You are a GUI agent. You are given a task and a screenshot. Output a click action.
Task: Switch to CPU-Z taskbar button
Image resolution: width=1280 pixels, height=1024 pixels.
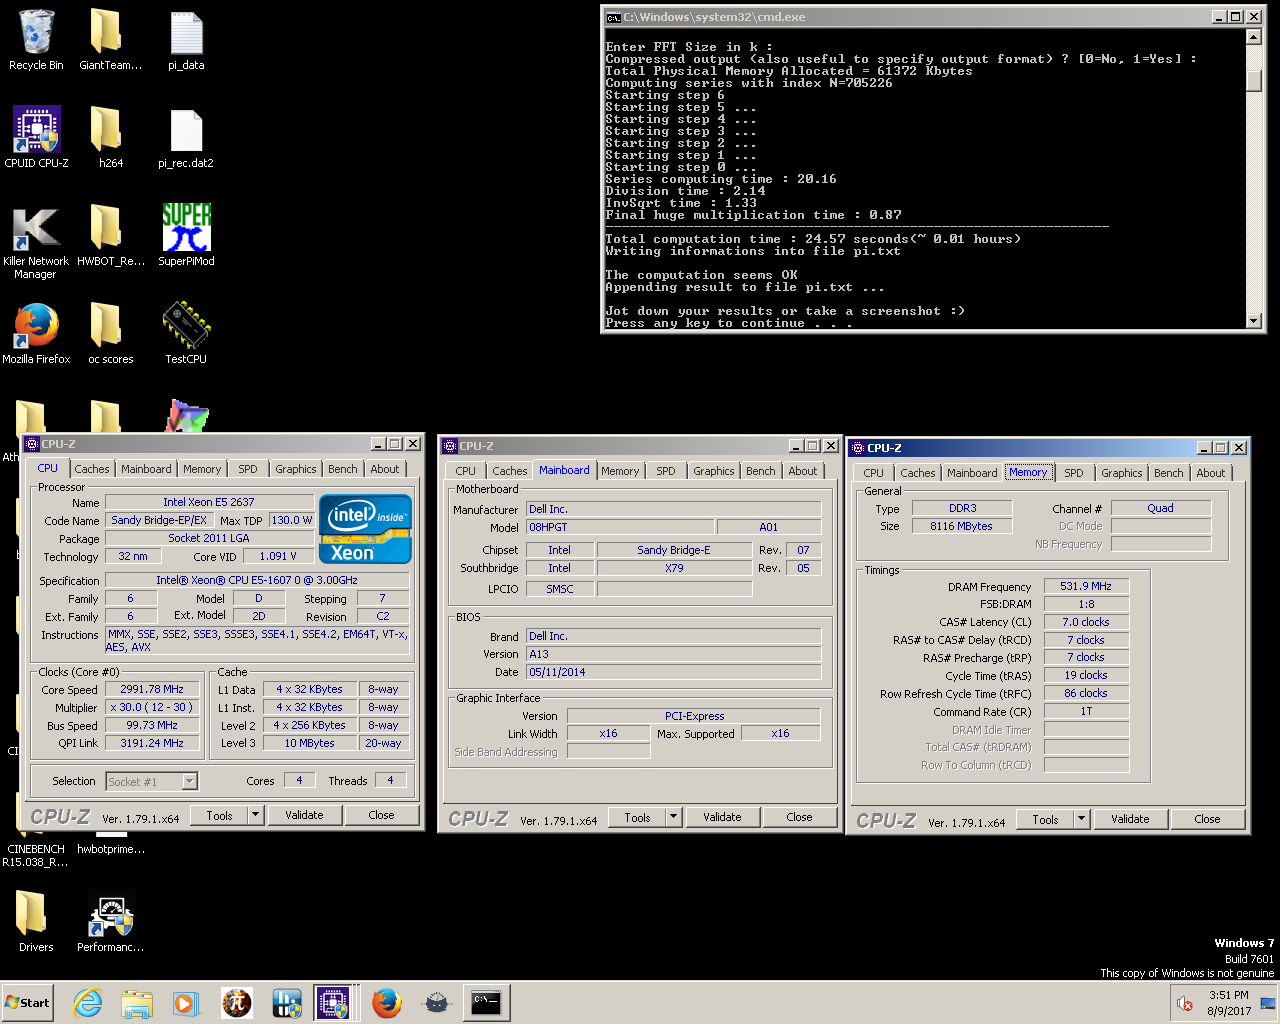pyautogui.click(x=333, y=1003)
